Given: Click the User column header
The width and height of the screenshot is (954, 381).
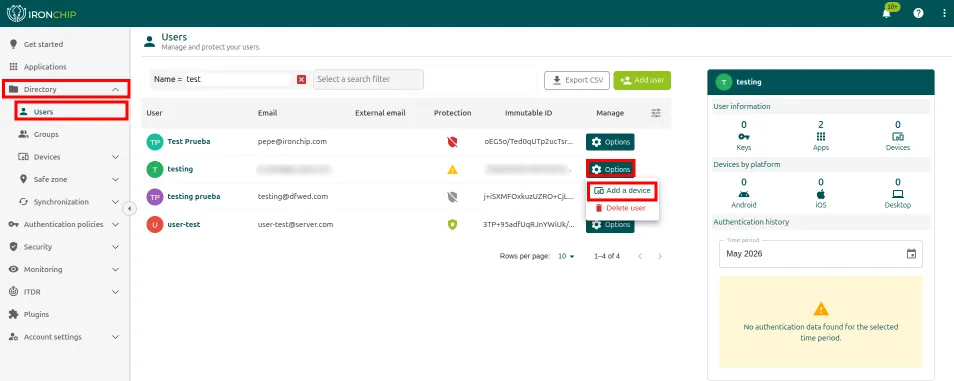Looking at the screenshot, I should tap(155, 113).
